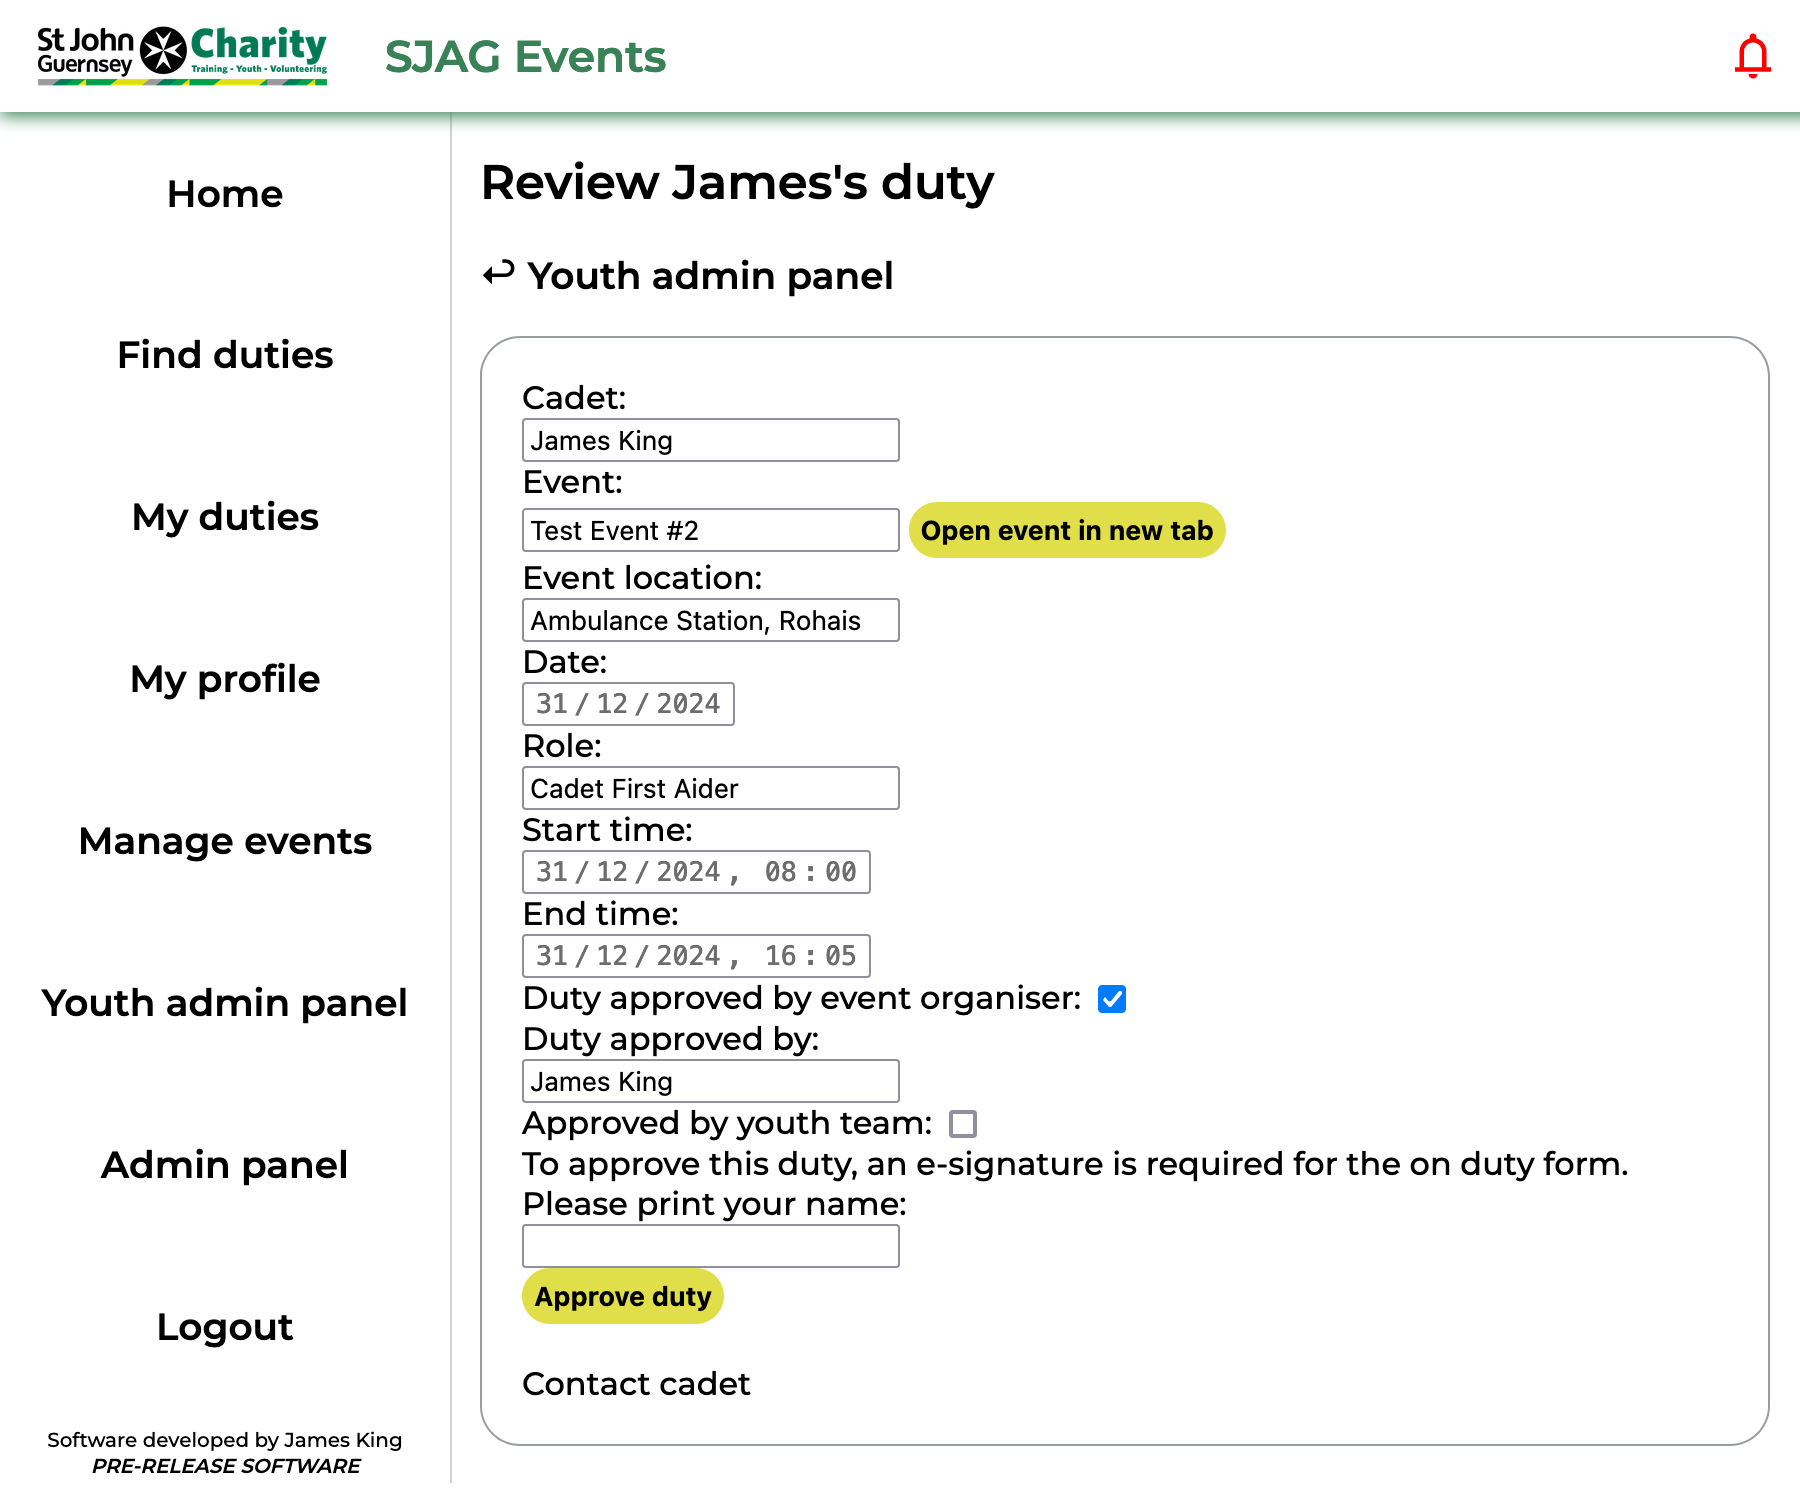
Task: Click the SJAG Events header title
Action: [x=525, y=56]
